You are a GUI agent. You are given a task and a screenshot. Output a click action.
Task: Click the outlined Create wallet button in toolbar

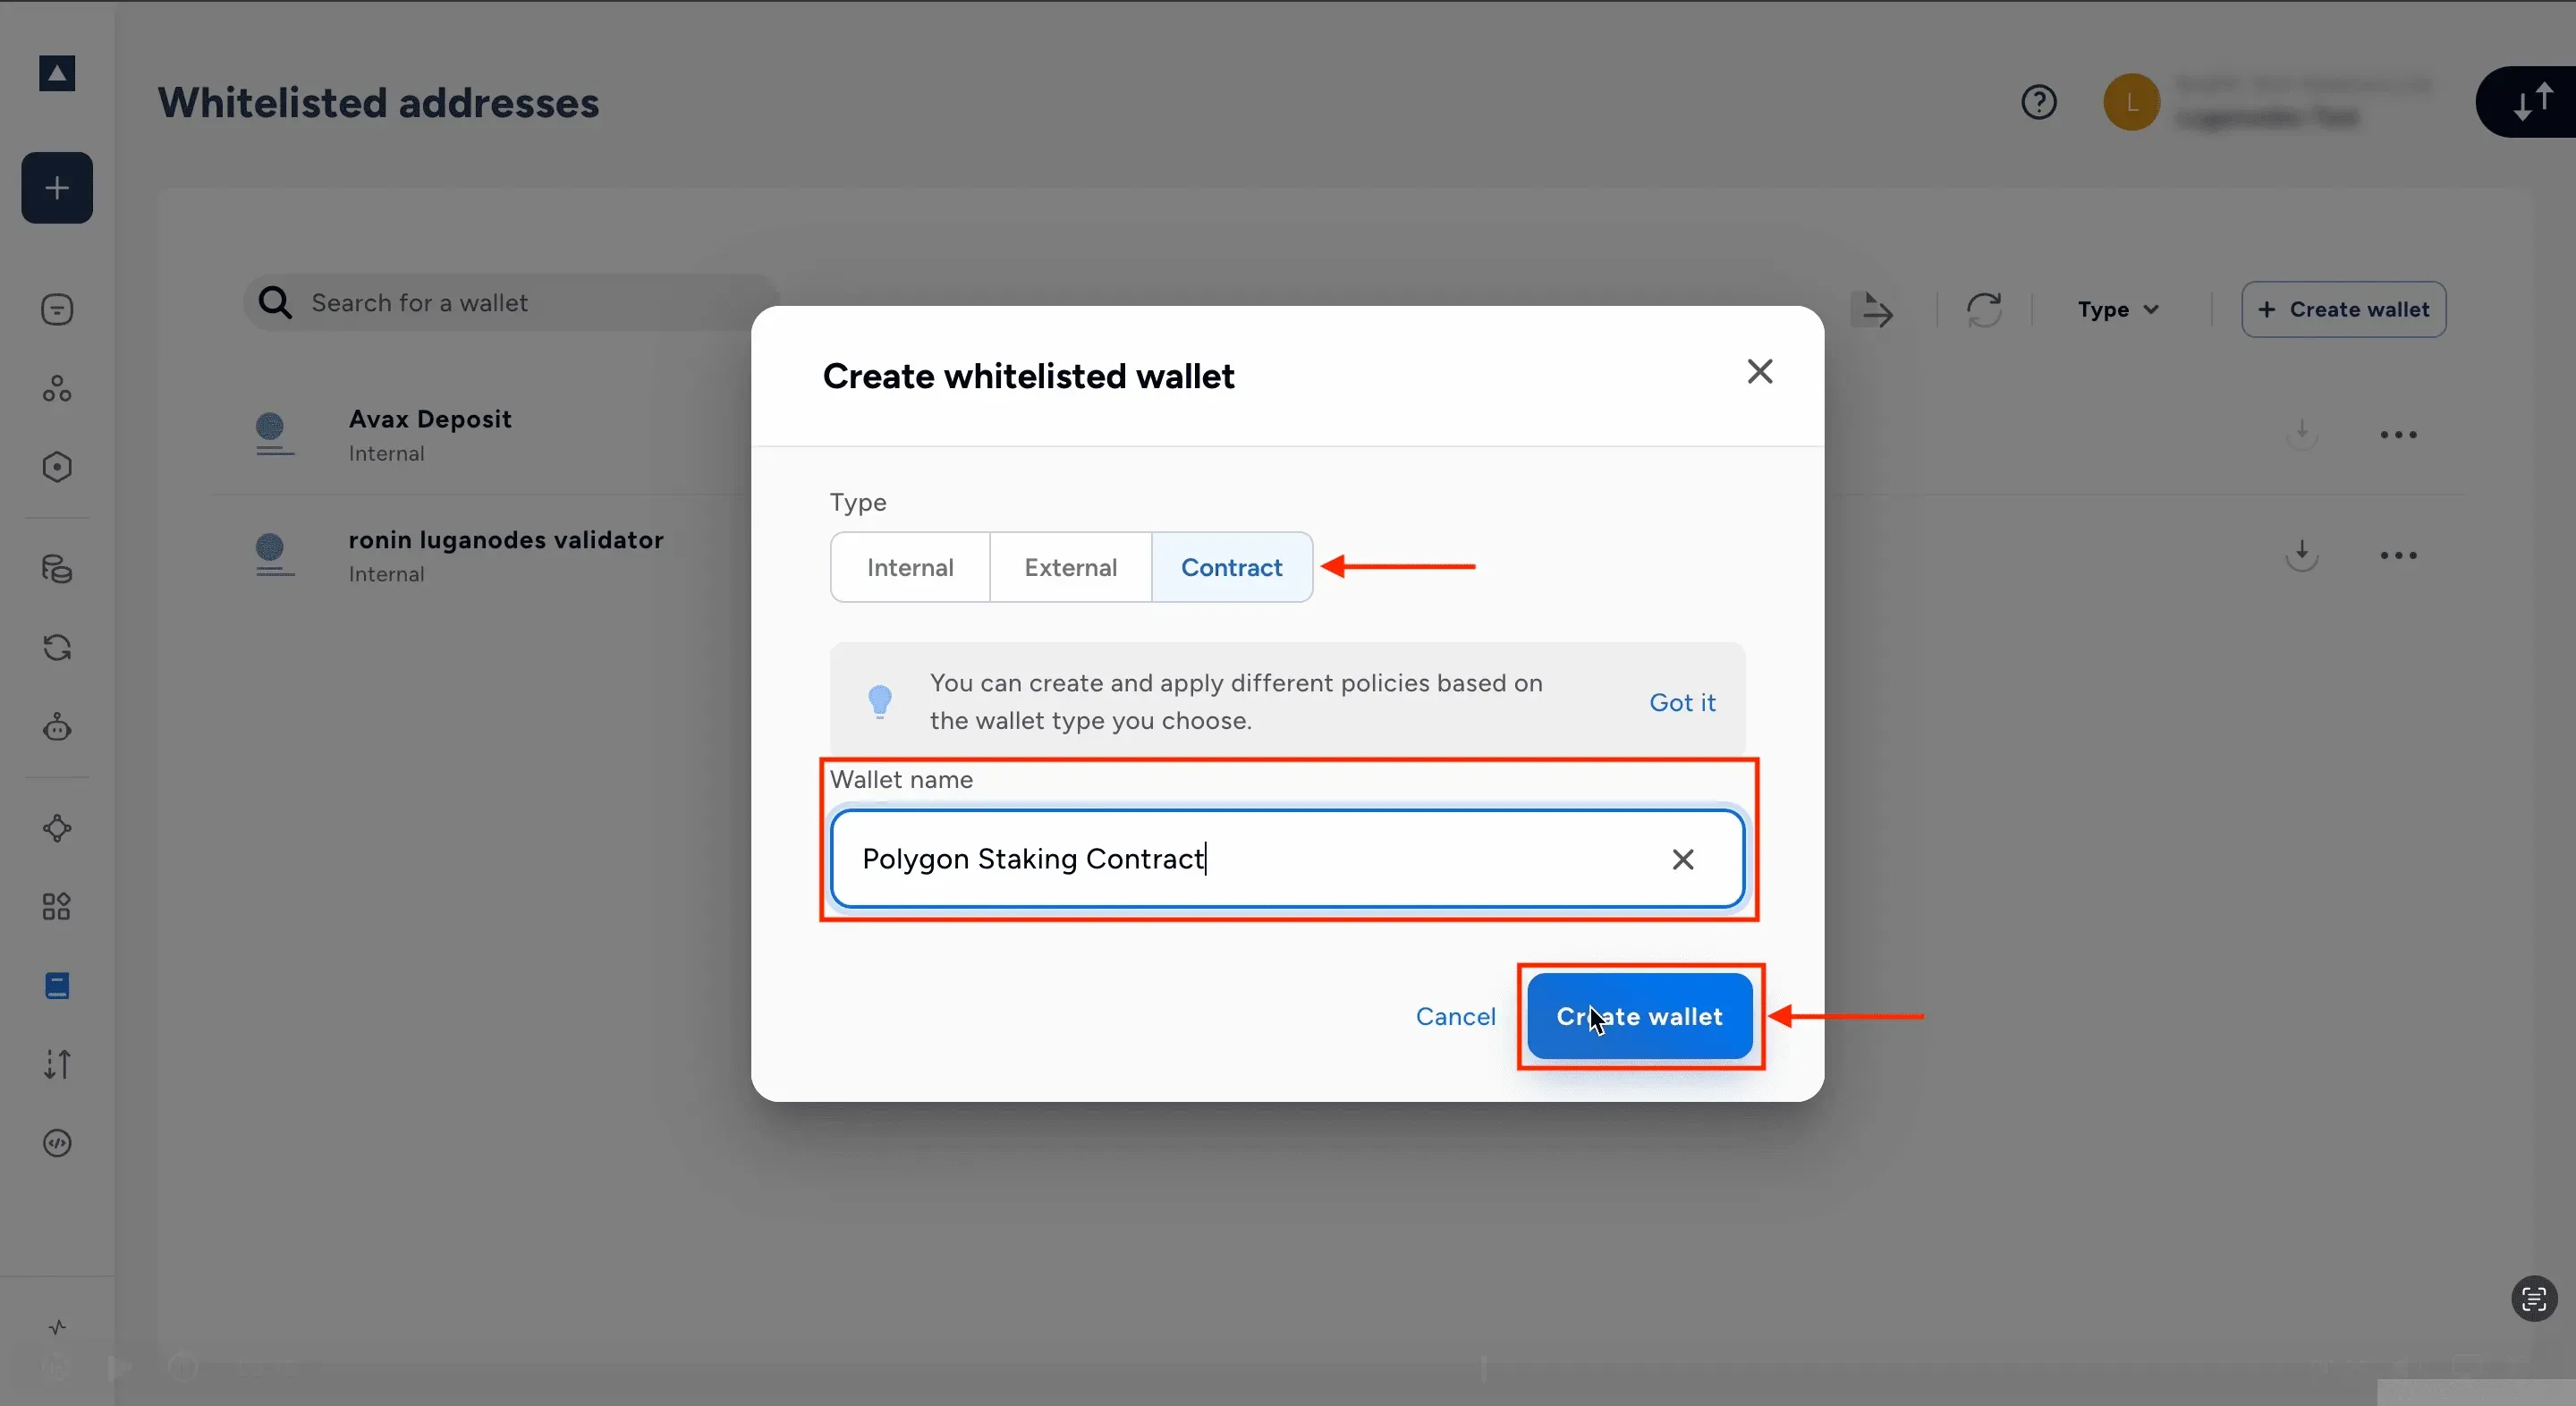2343,310
